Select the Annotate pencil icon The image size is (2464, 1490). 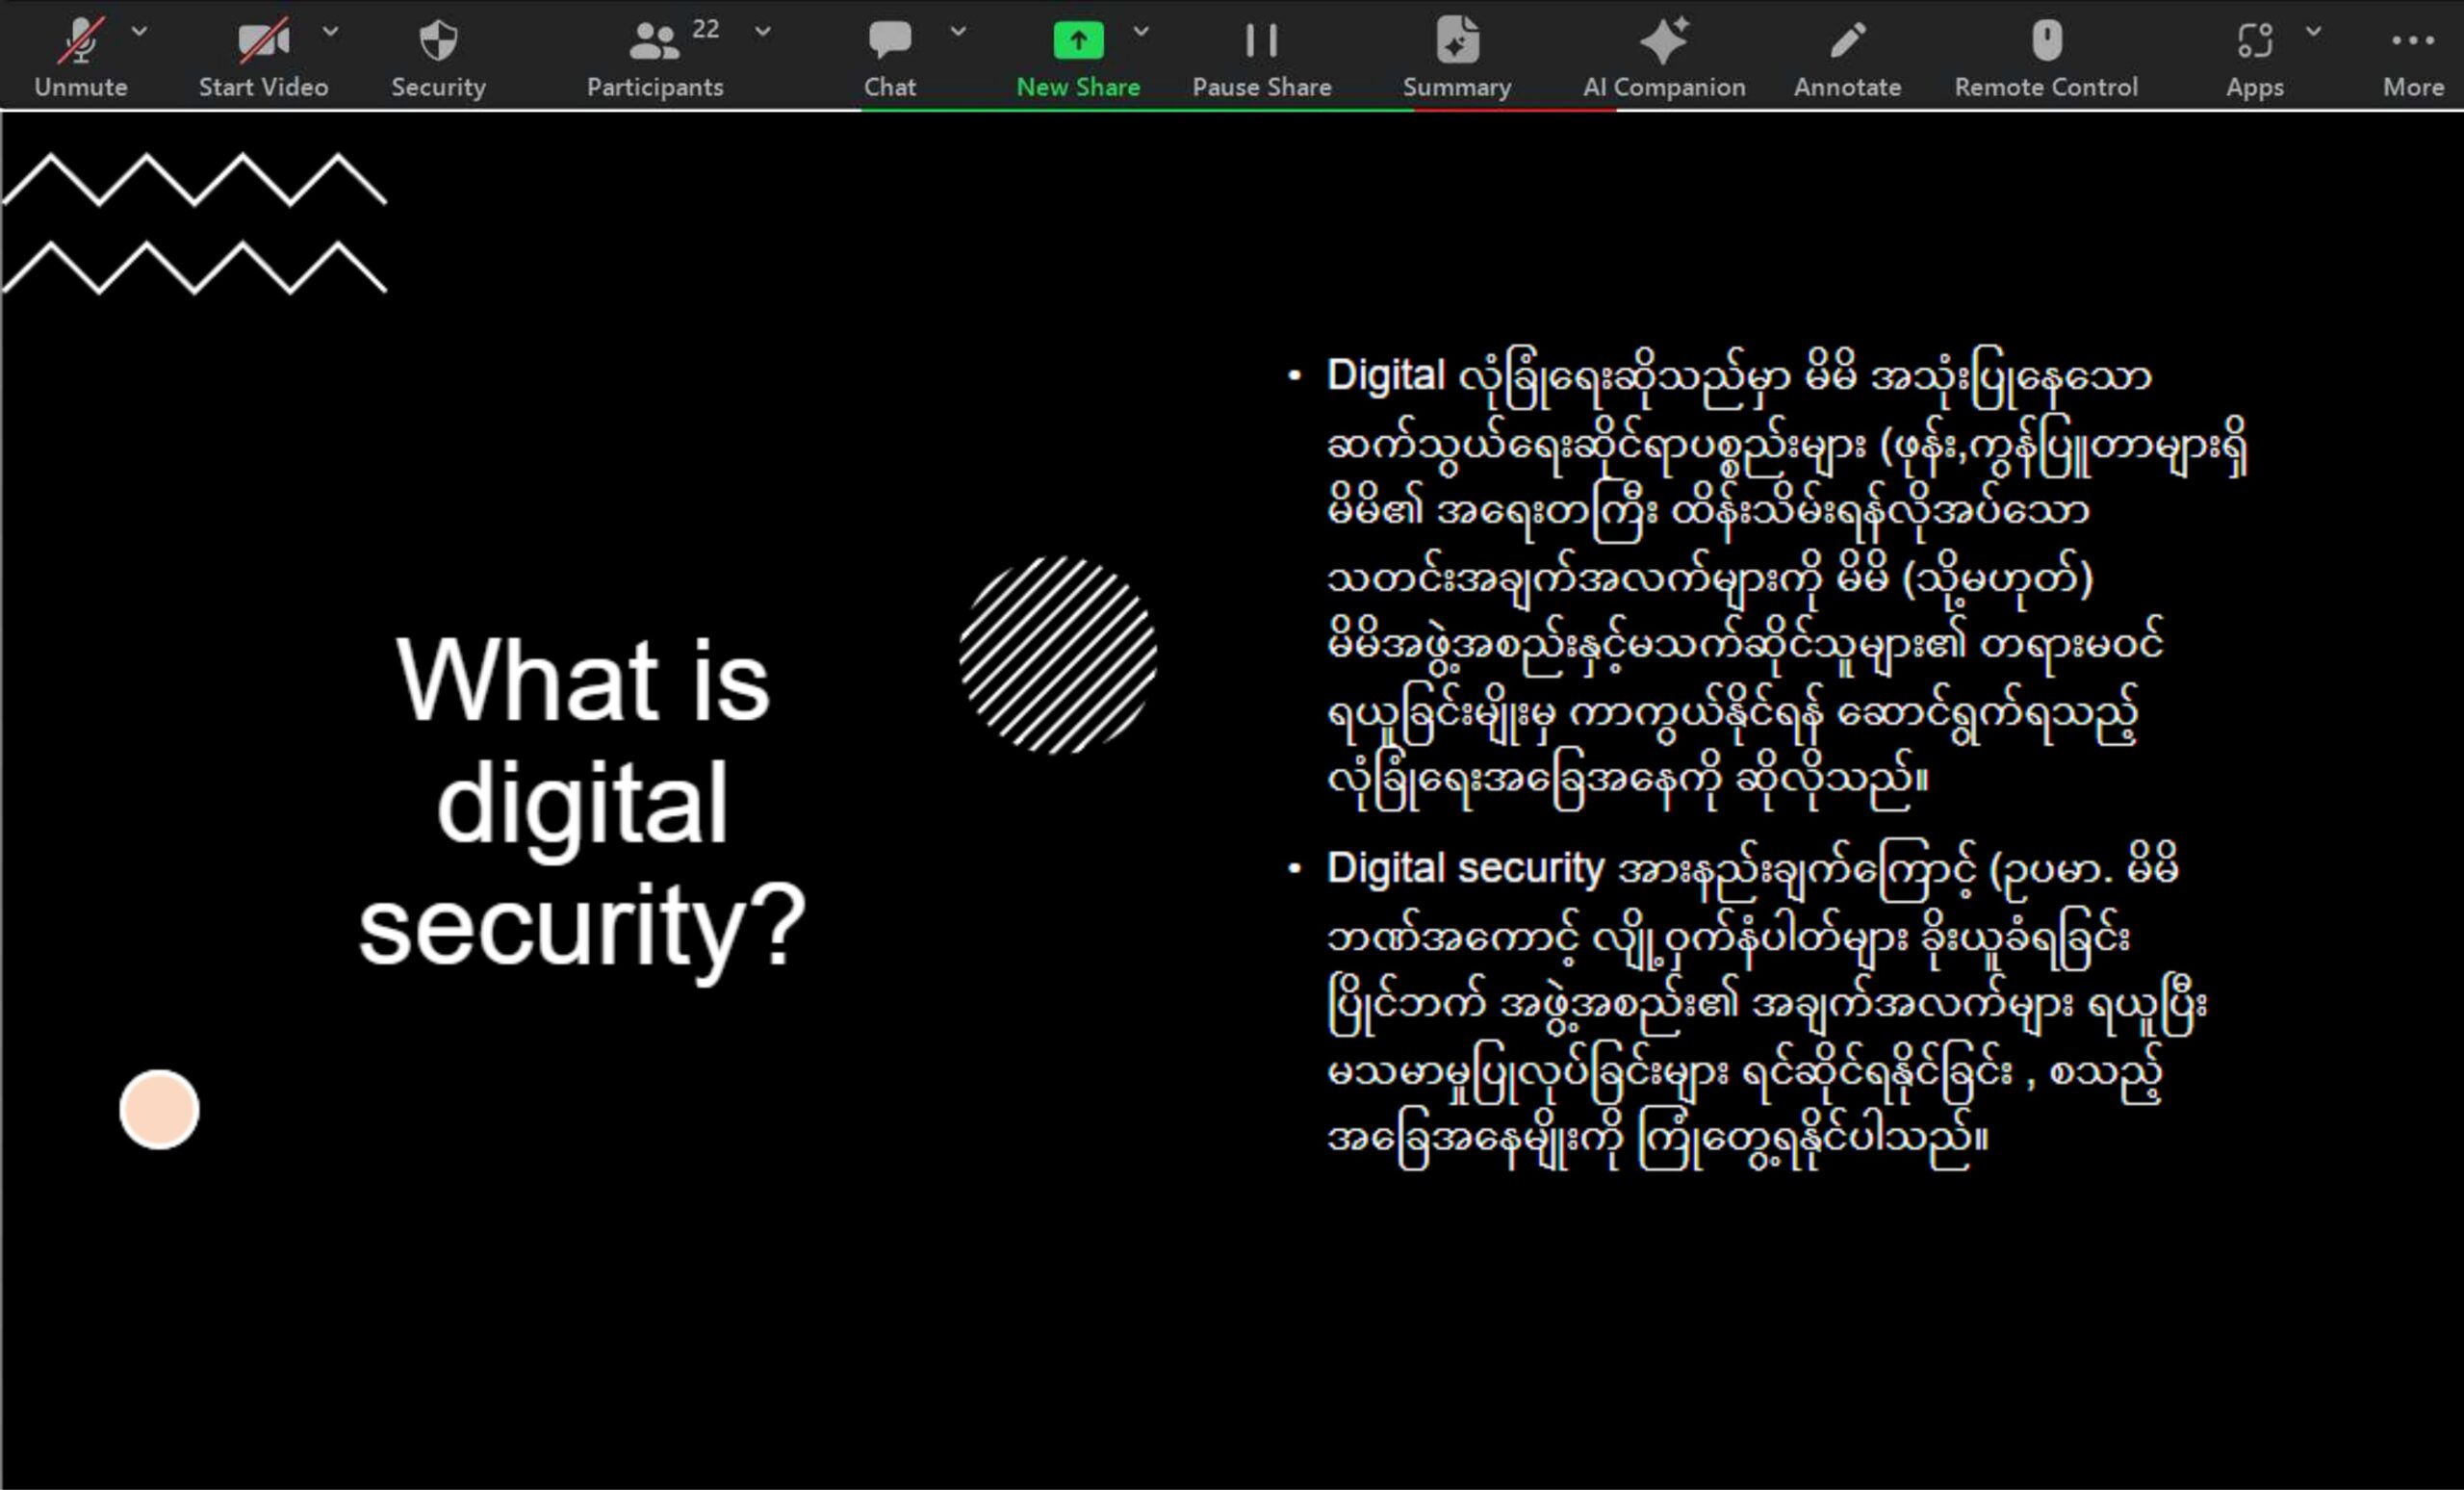1847,42
